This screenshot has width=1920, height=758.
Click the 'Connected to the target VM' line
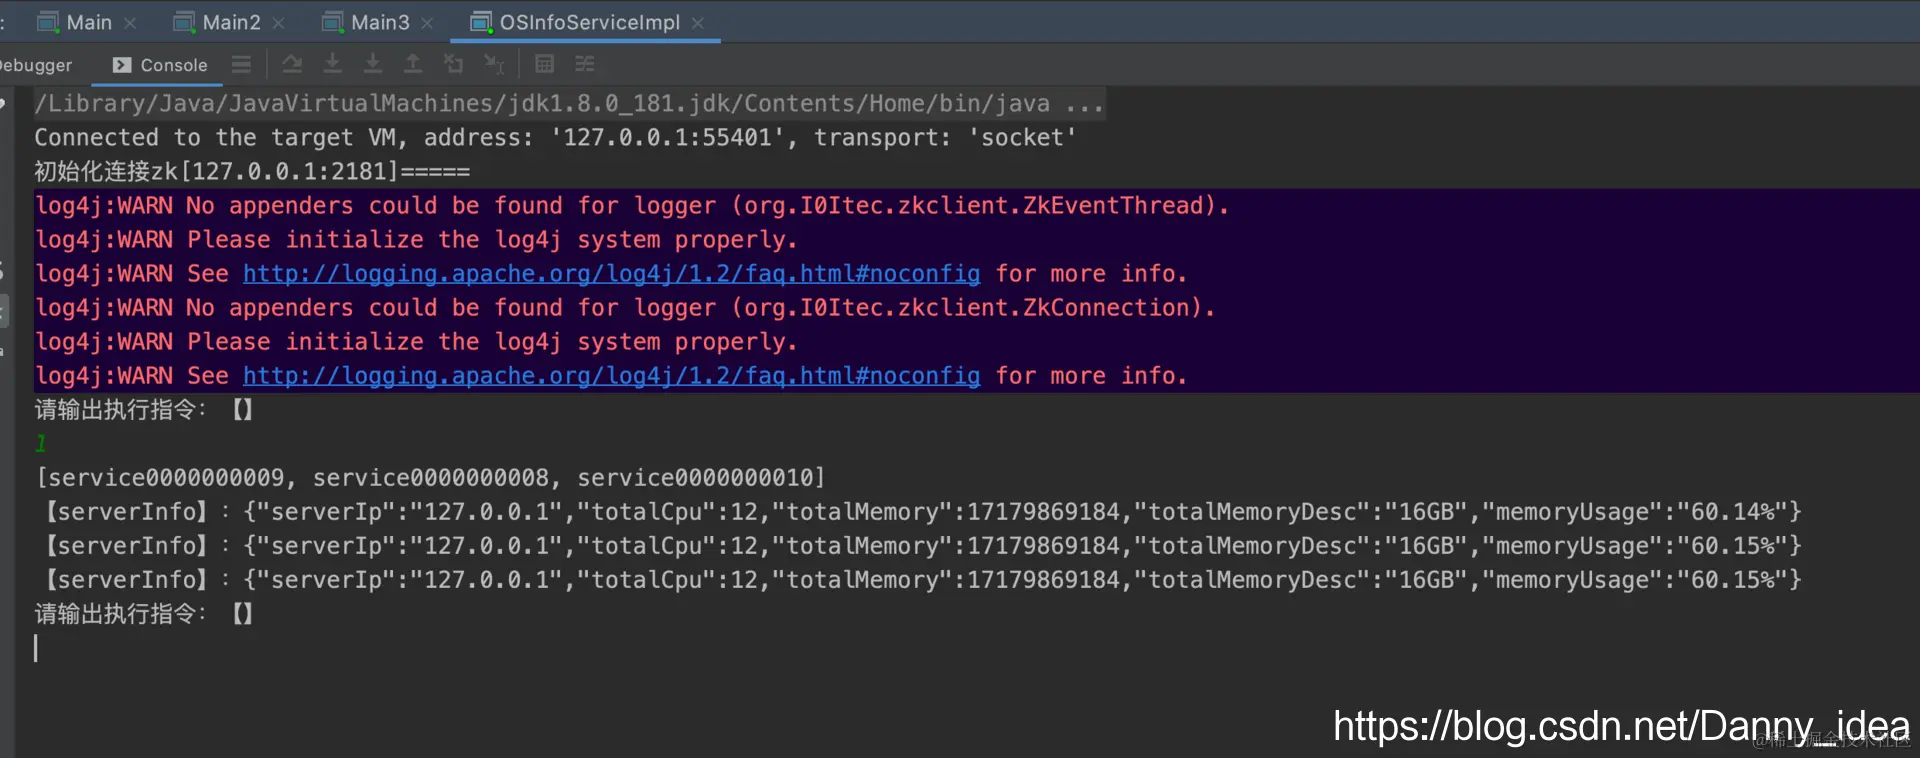pyautogui.click(x=555, y=137)
